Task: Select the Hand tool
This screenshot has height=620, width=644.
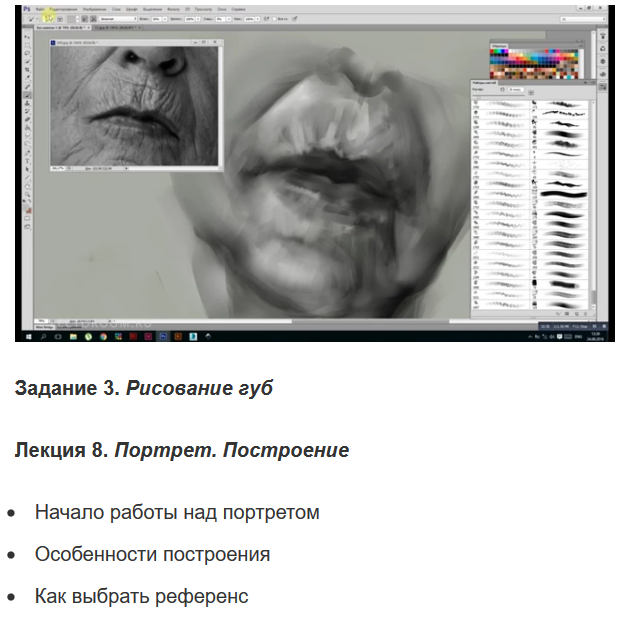Action: tap(27, 186)
